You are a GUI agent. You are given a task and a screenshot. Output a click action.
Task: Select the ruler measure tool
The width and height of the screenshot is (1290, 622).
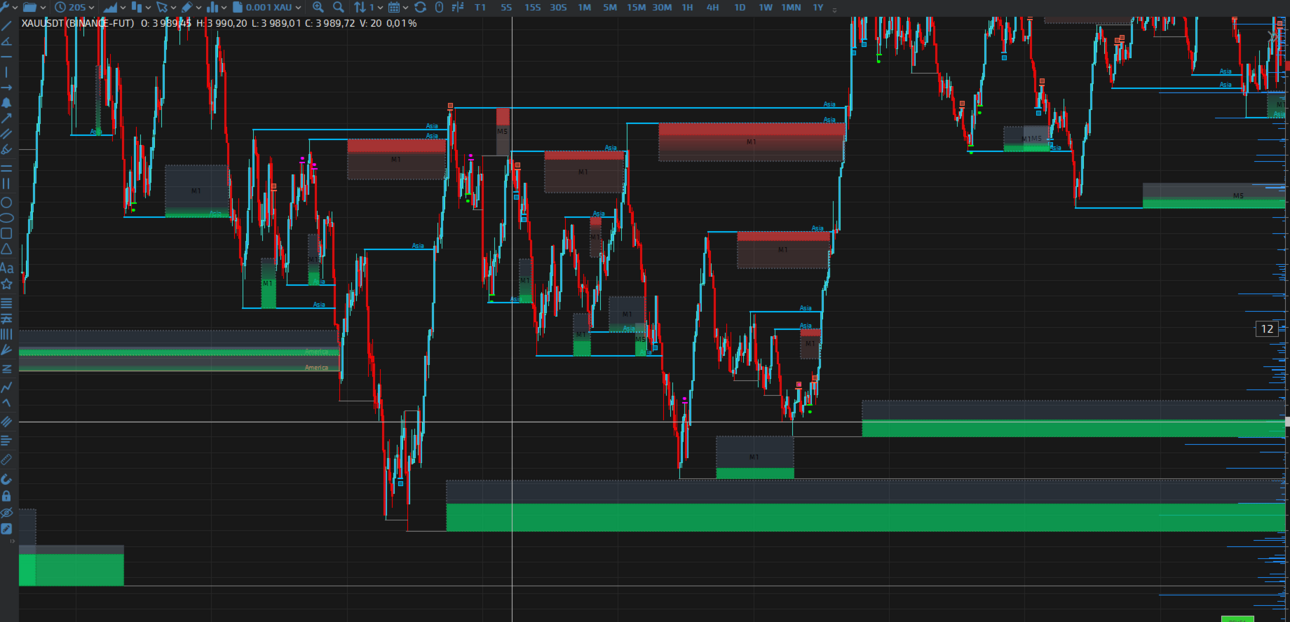click(x=6, y=460)
